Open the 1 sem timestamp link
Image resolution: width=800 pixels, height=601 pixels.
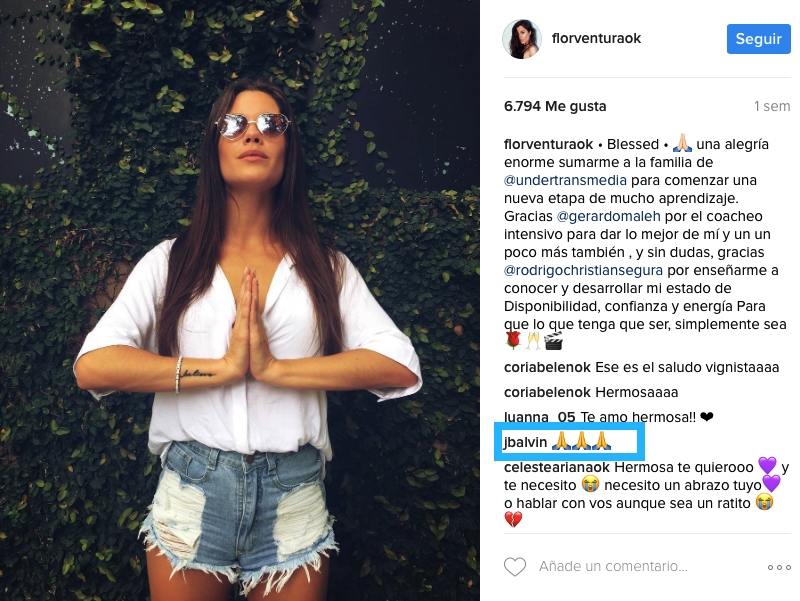pyautogui.click(x=771, y=106)
